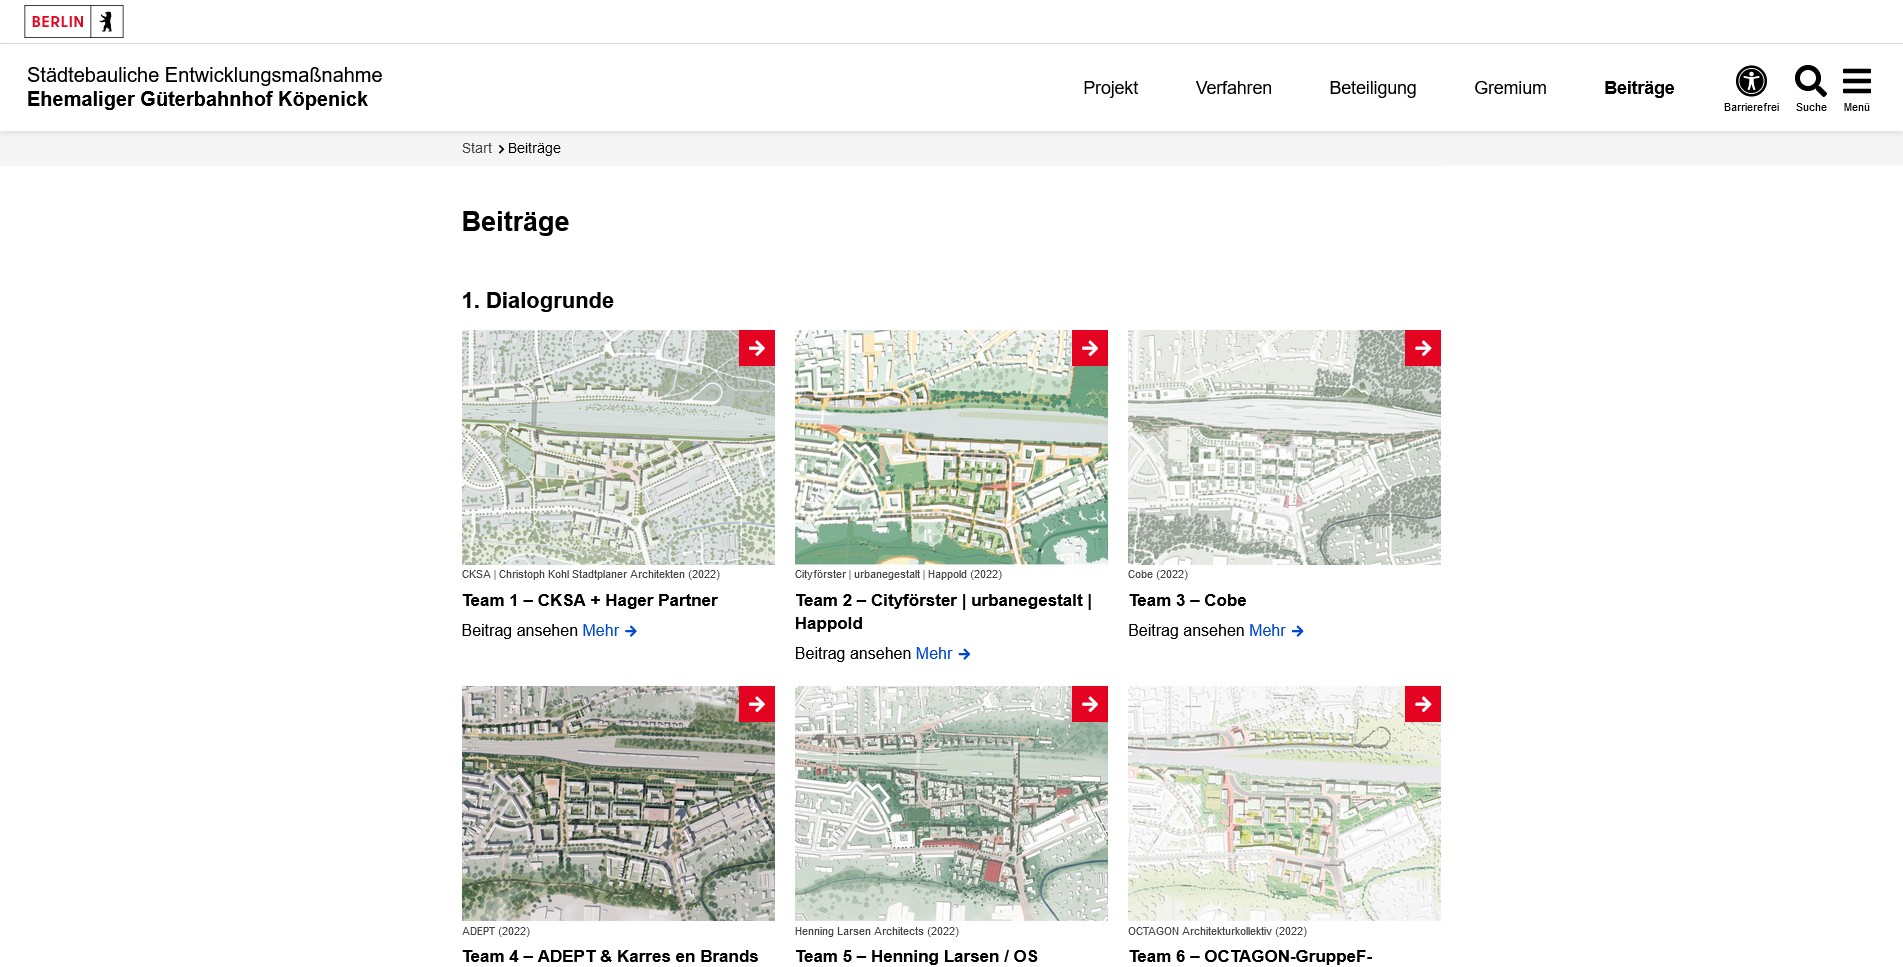Go to the Gremium navigation item

(1510, 88)
